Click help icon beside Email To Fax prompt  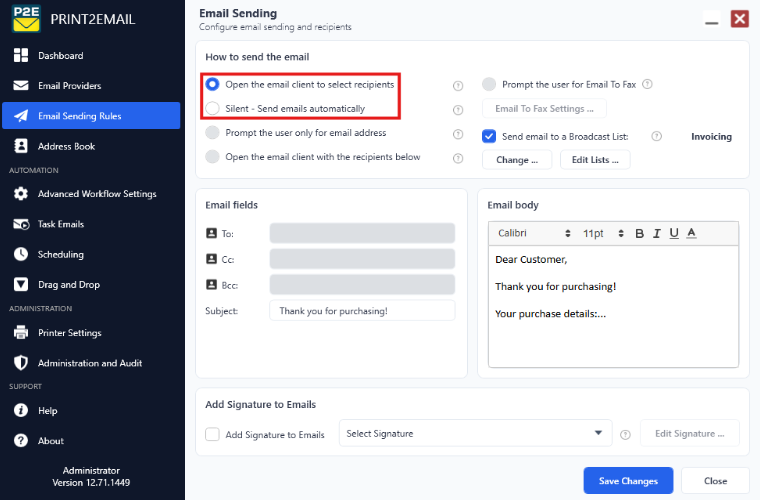click(x=647, y=84)
